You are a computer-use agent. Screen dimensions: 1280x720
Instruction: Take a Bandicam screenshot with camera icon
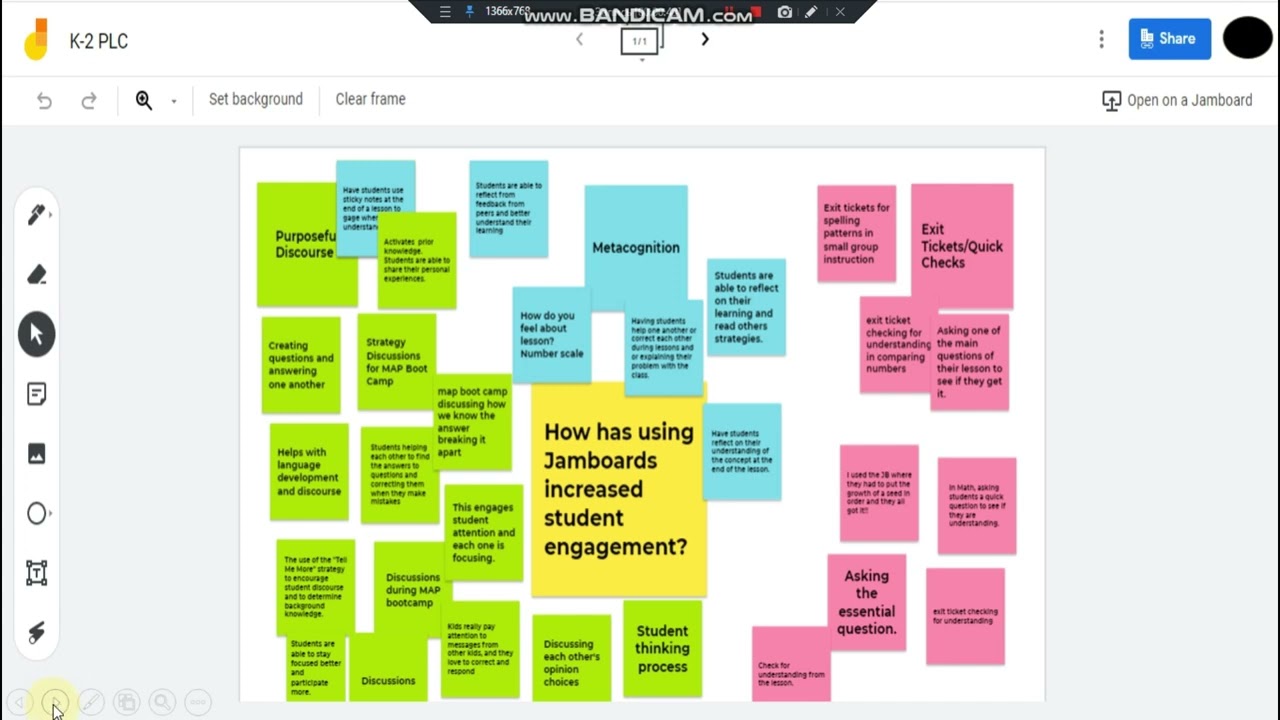(x=785, y=12)
